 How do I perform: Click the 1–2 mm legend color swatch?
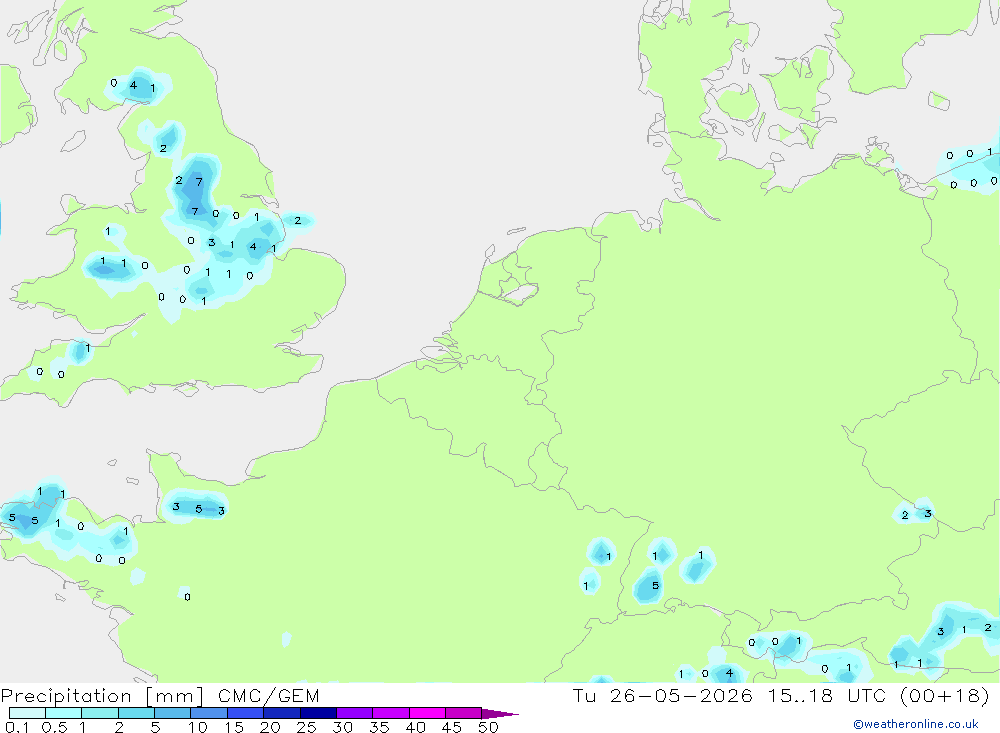99,713
